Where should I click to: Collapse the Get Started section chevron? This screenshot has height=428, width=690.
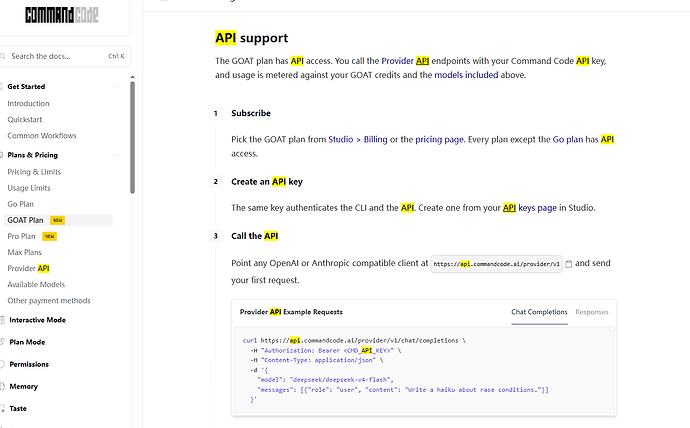[x=117, y=87]
